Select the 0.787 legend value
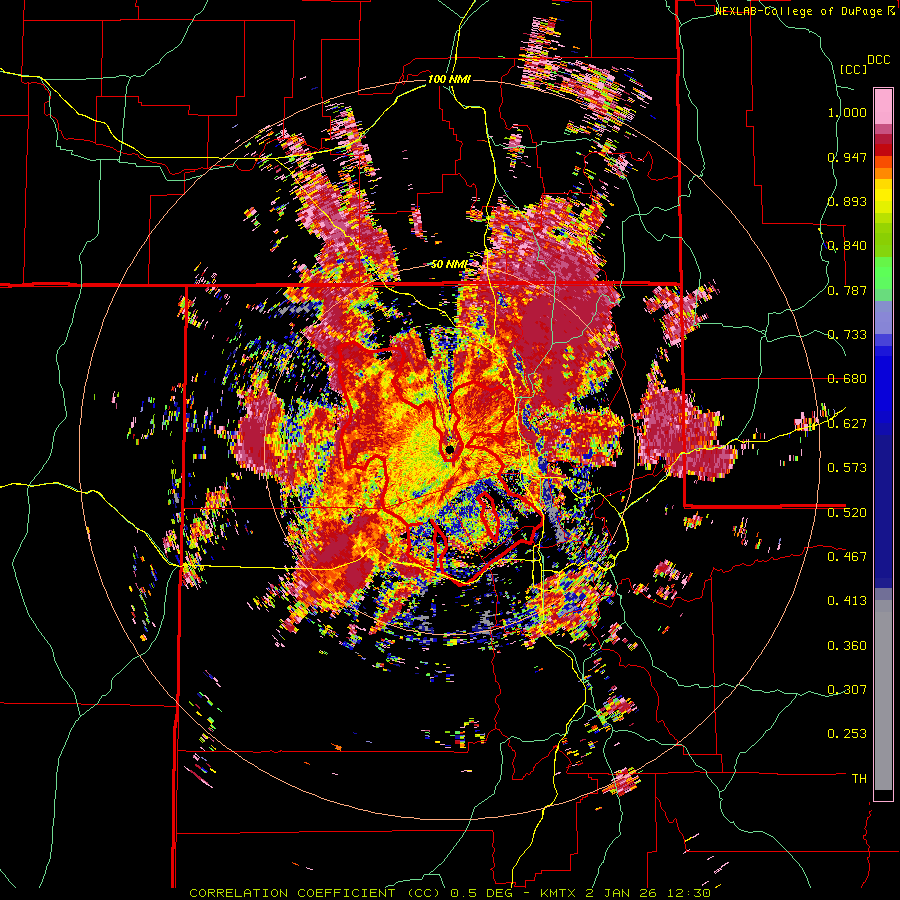The width and height of the screenshot is (900, 900). pos(847,290)
